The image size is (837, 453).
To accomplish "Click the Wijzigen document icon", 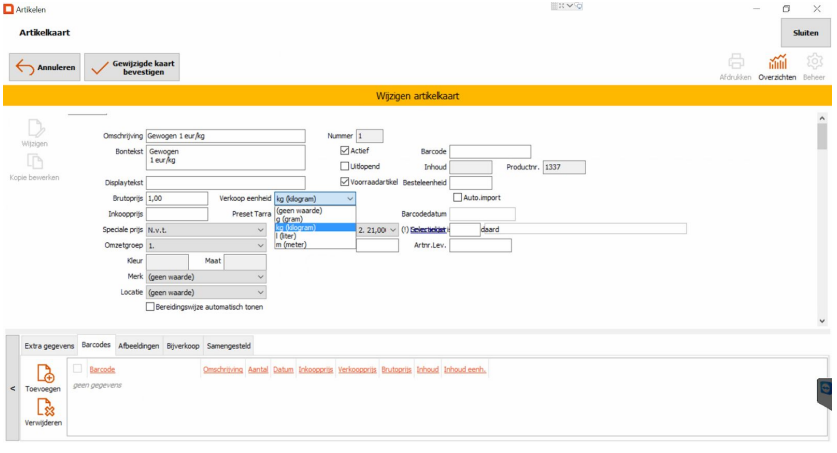I will [x=35, y=130].
